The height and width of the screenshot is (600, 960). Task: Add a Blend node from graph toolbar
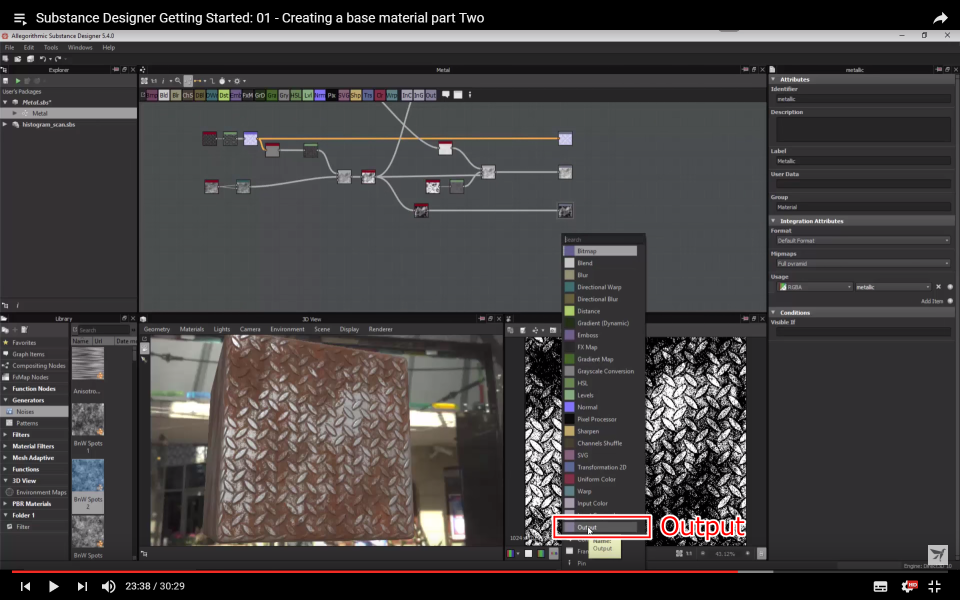(x=164, y=95)
